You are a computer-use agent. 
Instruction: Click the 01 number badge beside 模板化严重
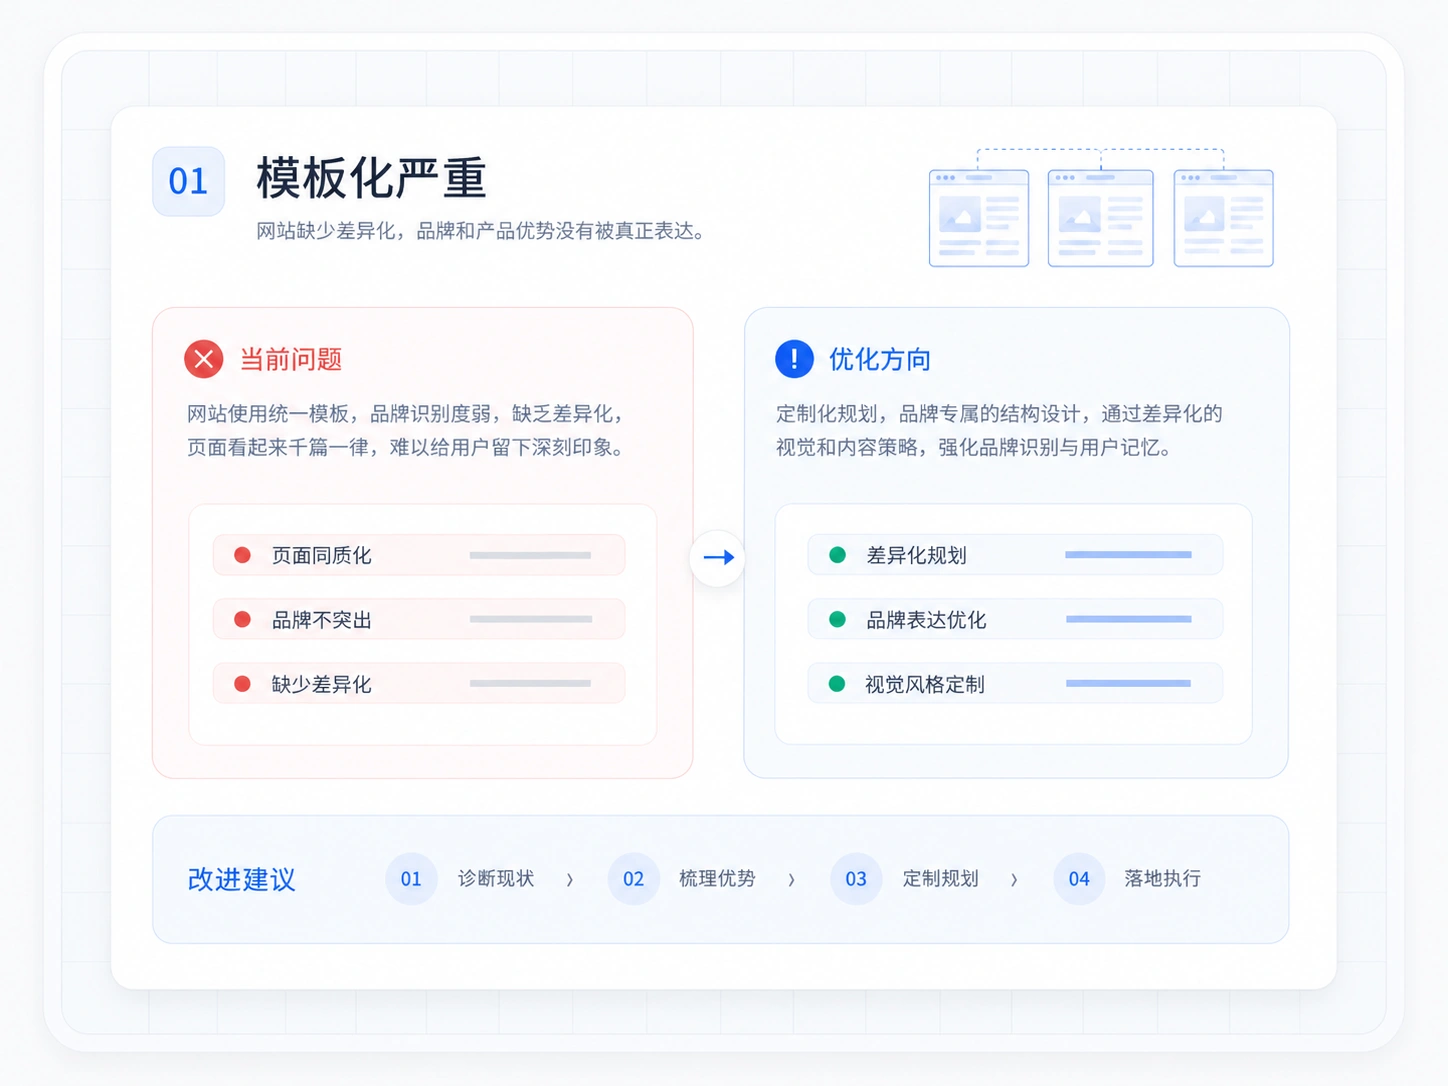[188, 181]
